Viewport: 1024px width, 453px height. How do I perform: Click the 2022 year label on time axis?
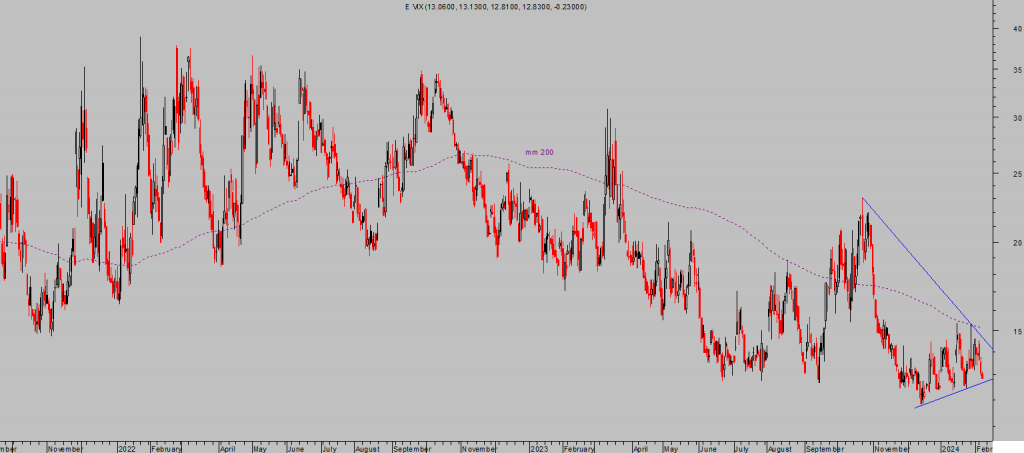127,449
